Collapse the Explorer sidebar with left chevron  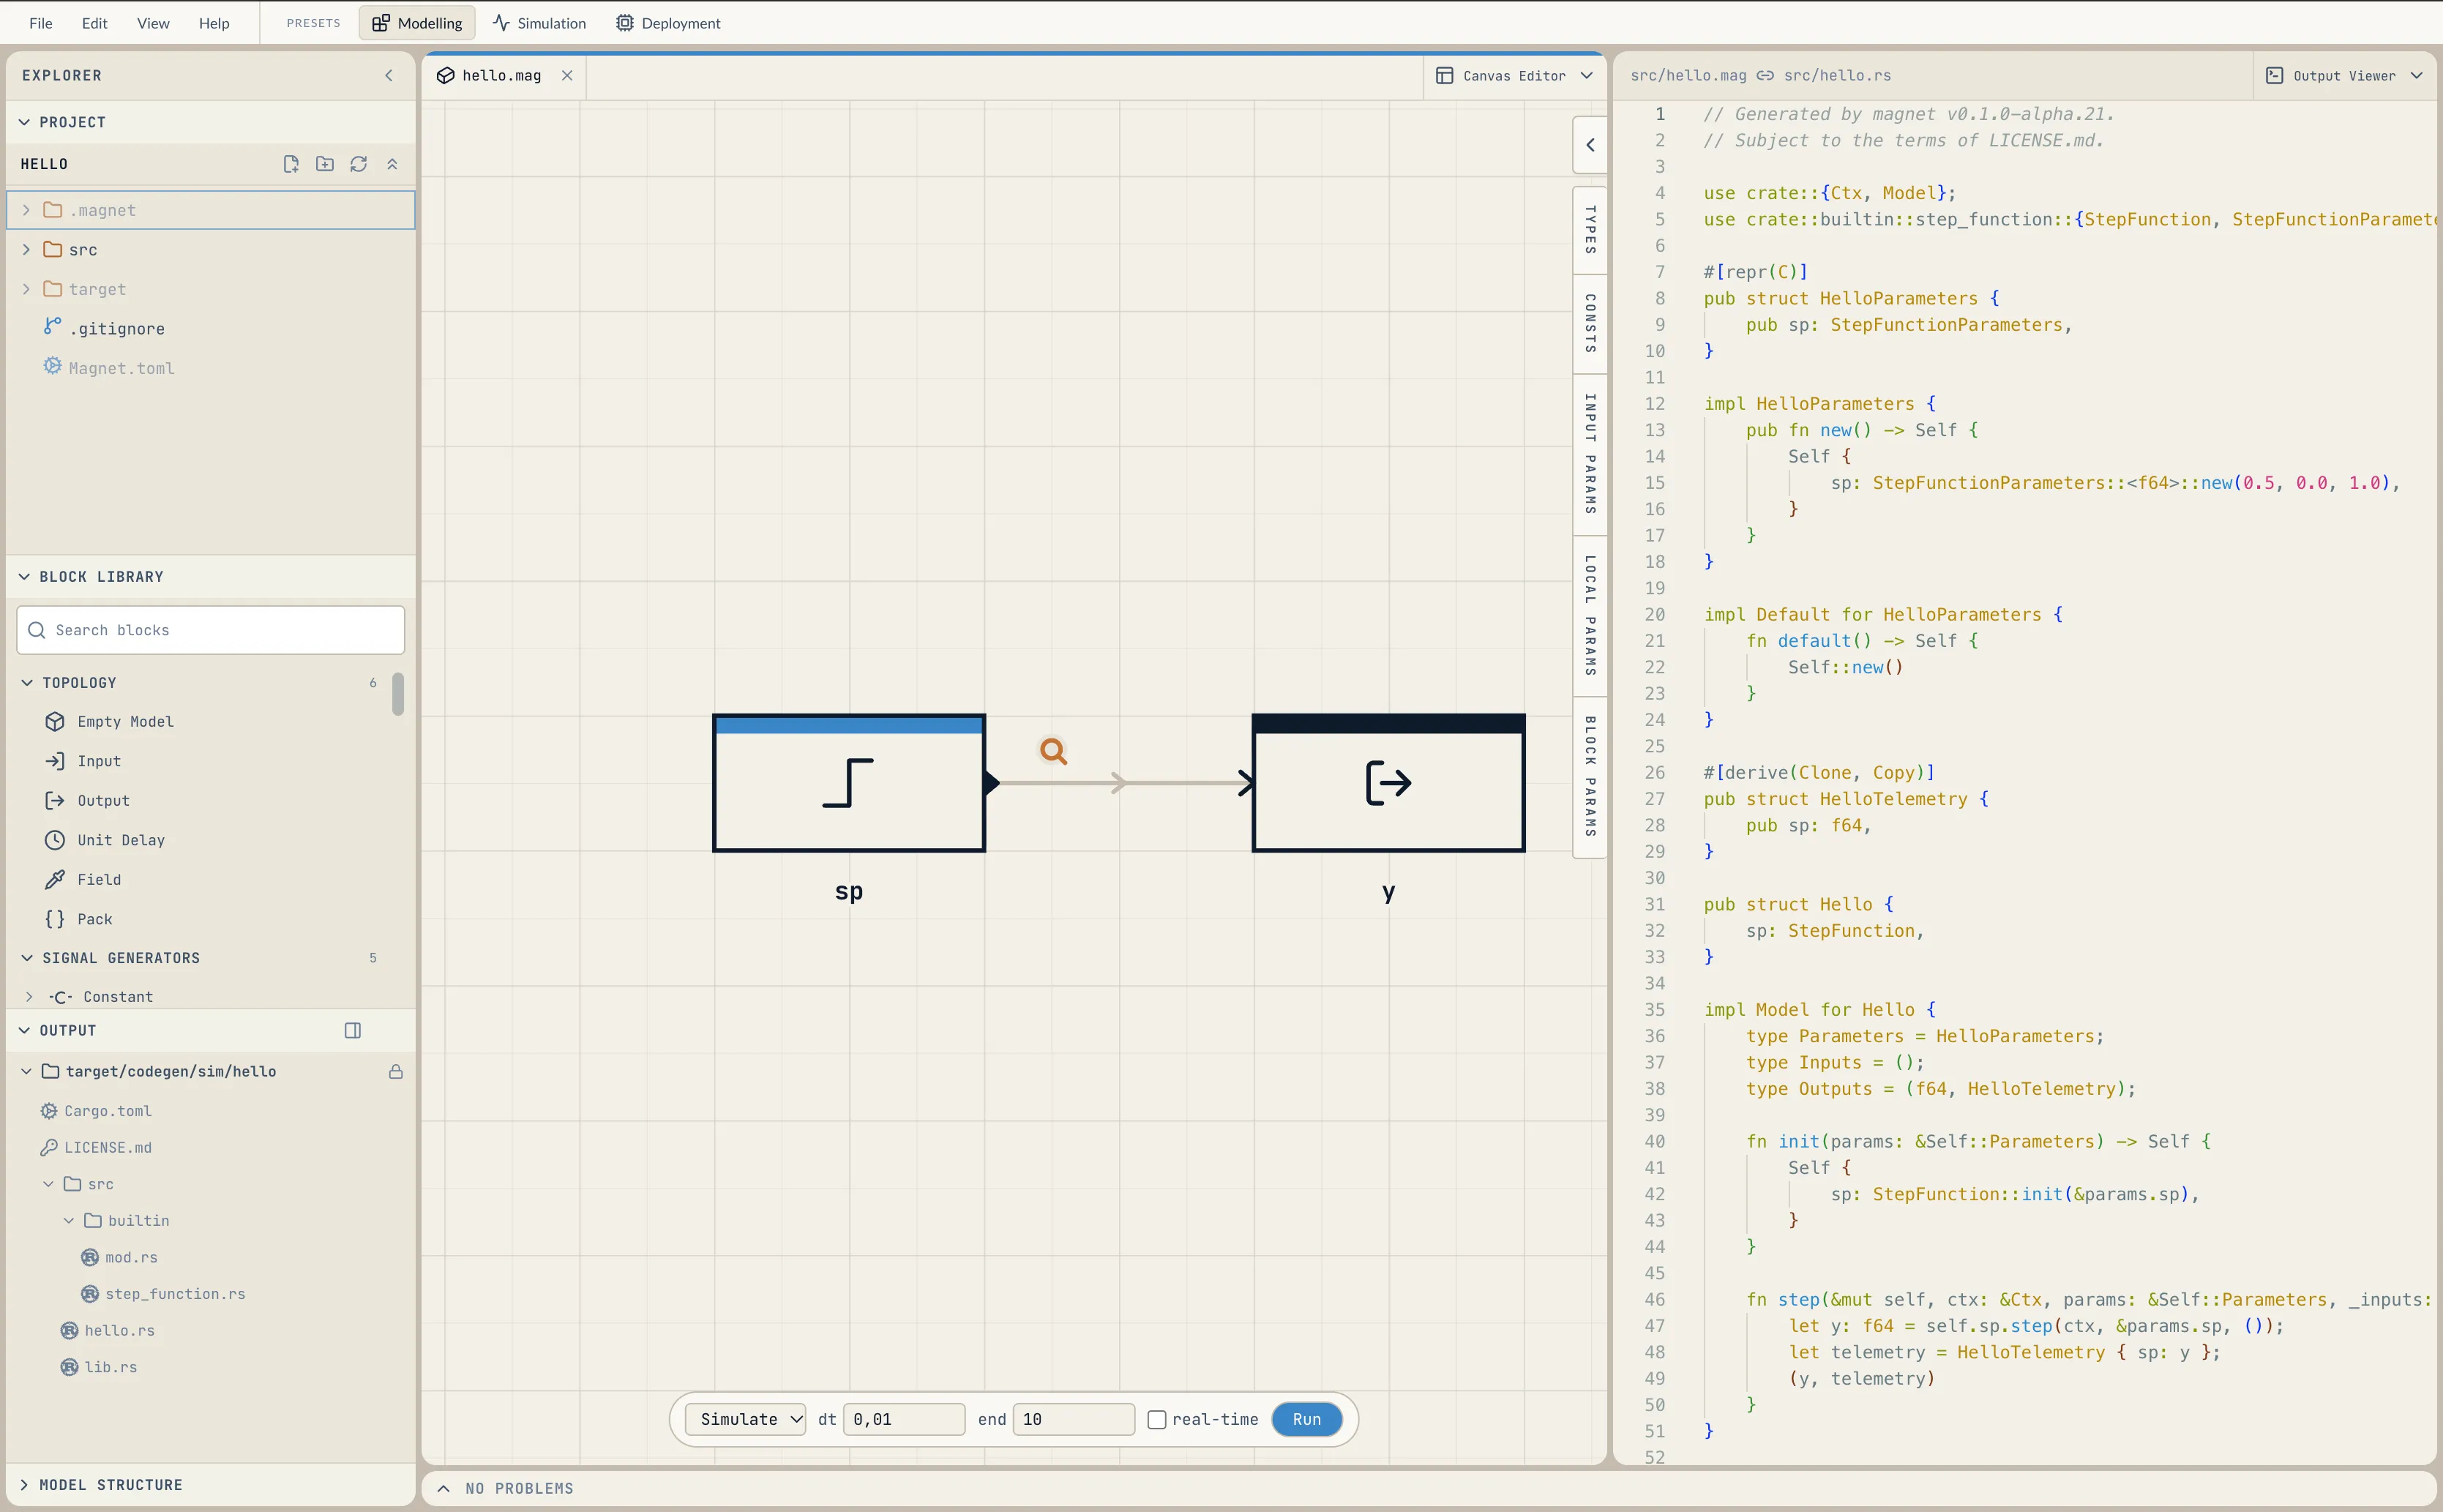tap(389, 76)
